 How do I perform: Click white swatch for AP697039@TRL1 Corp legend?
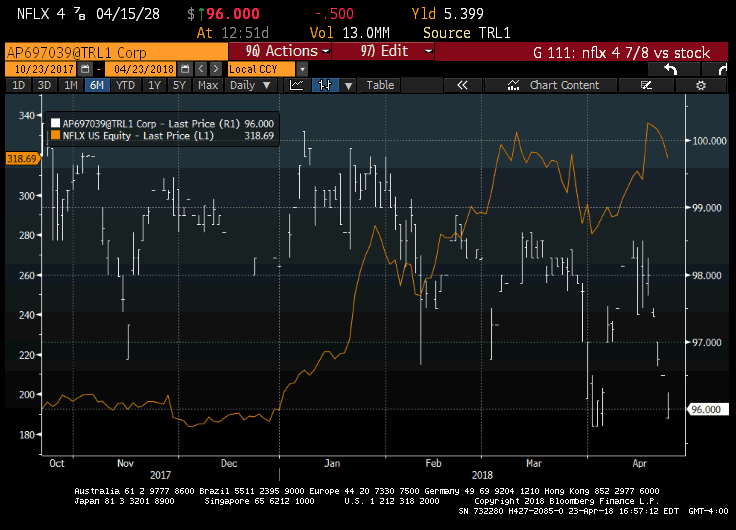coord(55,123)
